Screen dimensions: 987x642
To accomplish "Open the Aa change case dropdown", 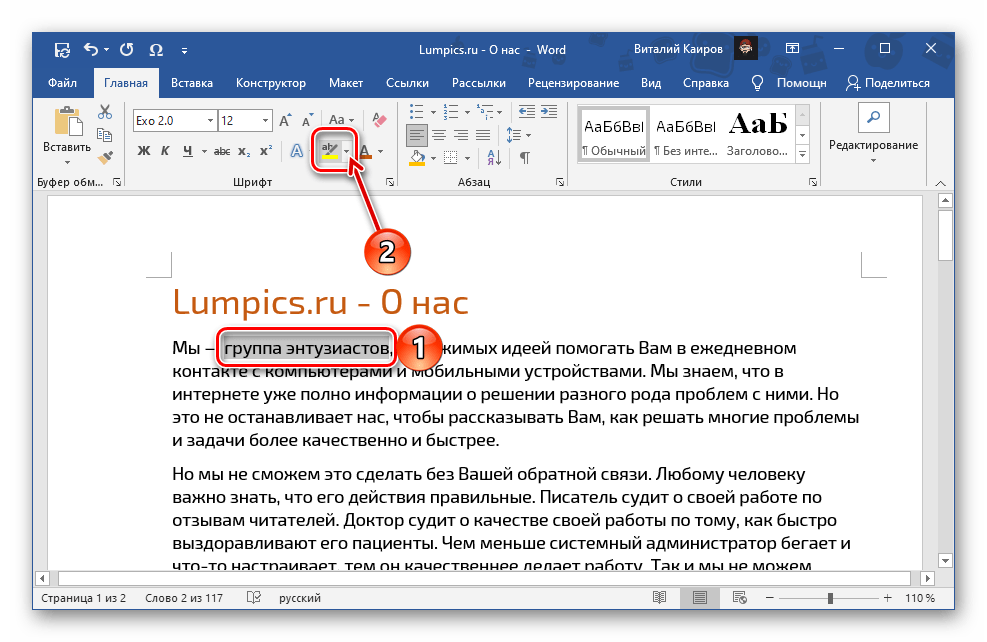I will (x=341, y=120).
